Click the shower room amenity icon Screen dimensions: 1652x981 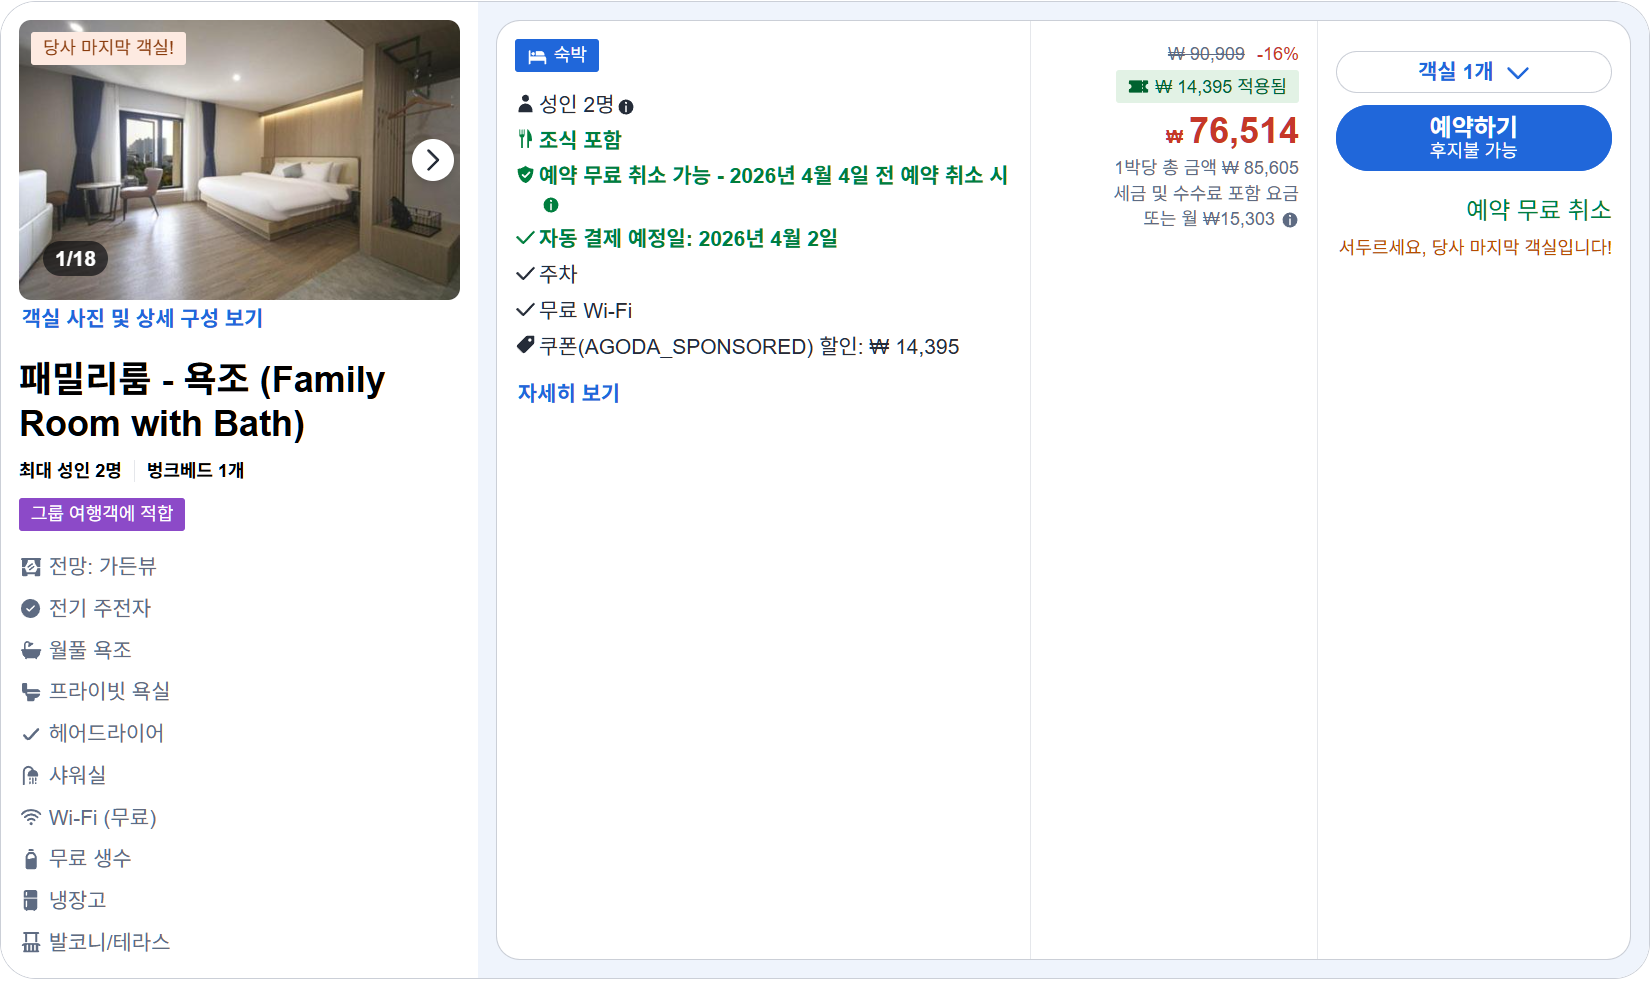(30, 775)
